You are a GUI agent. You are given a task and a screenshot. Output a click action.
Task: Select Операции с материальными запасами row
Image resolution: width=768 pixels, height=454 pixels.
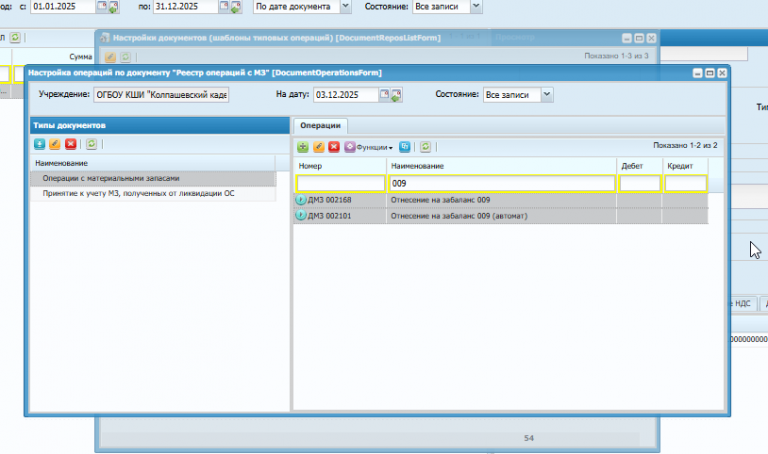tap(153, 178)
